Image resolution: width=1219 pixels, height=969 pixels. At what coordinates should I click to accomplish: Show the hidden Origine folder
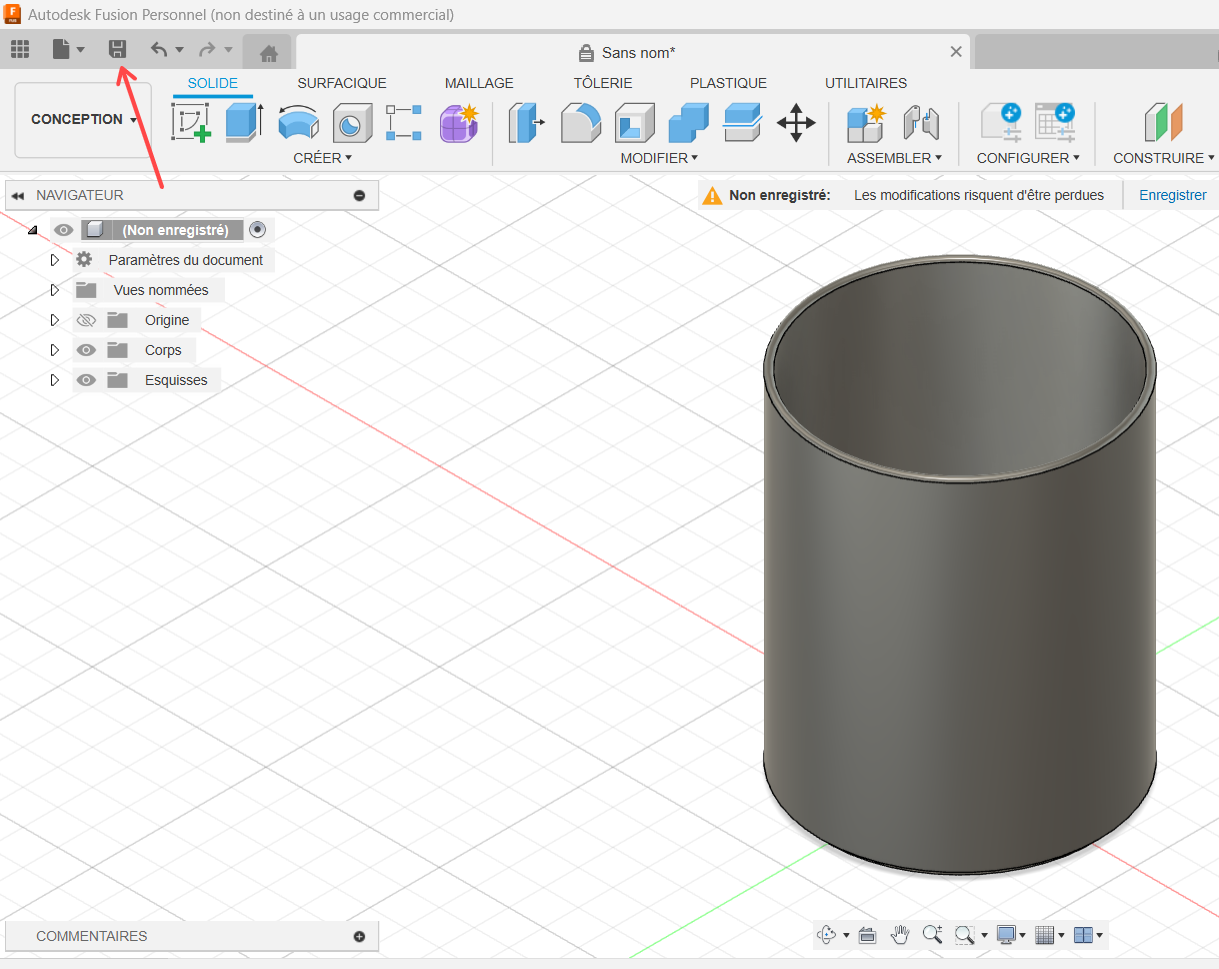[86, 320]
